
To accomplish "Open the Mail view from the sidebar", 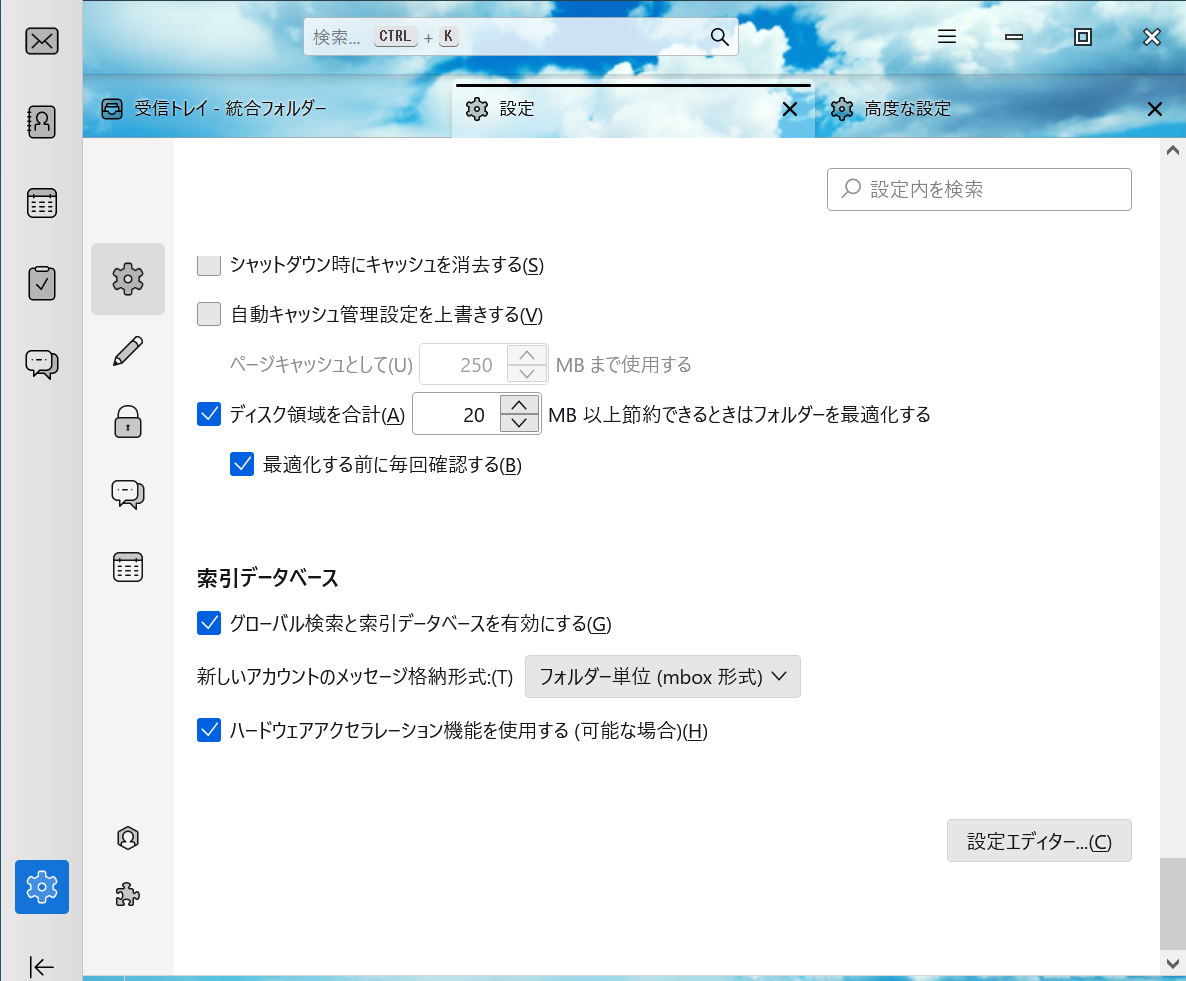I will [41, 41].
